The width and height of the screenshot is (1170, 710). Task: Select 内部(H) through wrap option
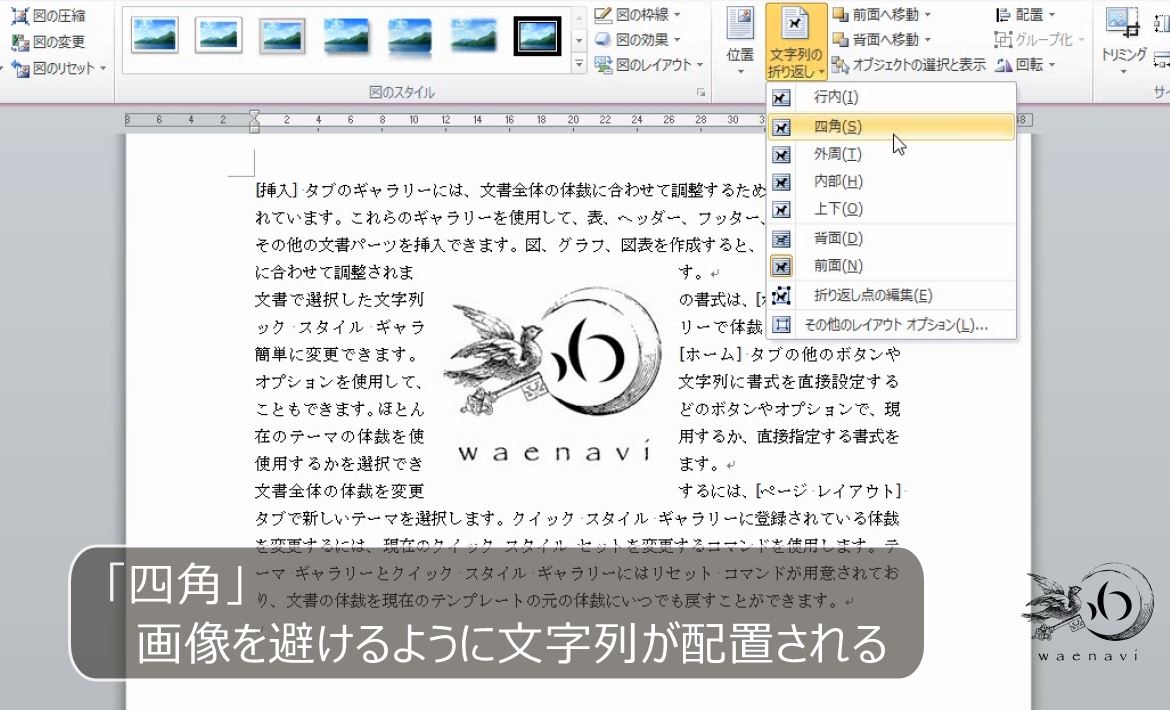click(x=892, y=182)
